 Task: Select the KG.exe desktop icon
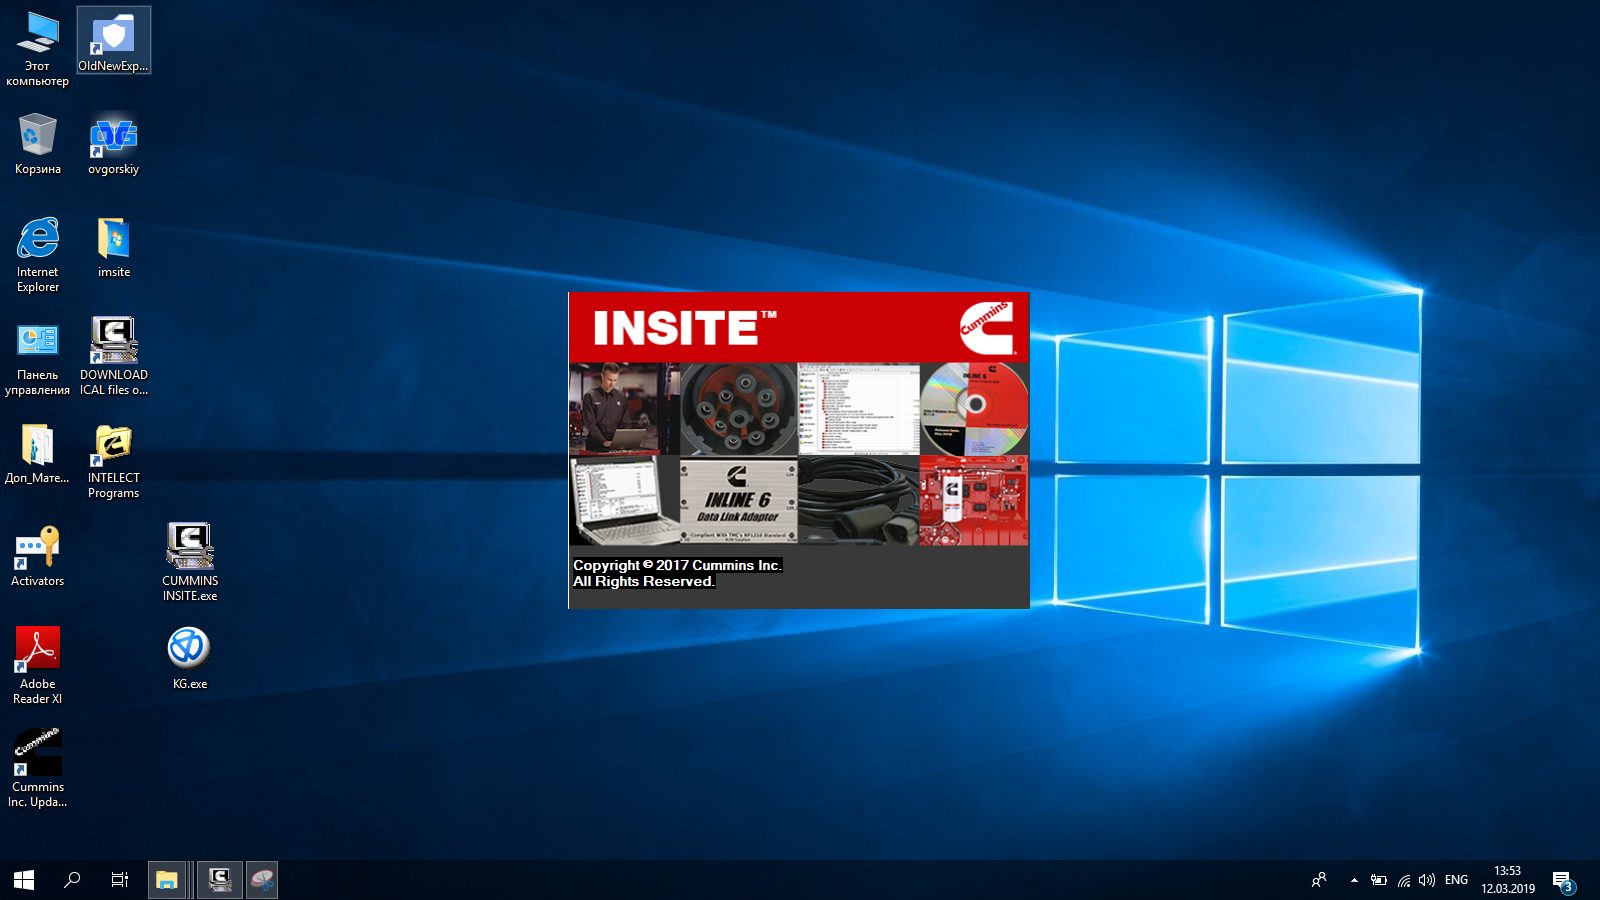189,649
